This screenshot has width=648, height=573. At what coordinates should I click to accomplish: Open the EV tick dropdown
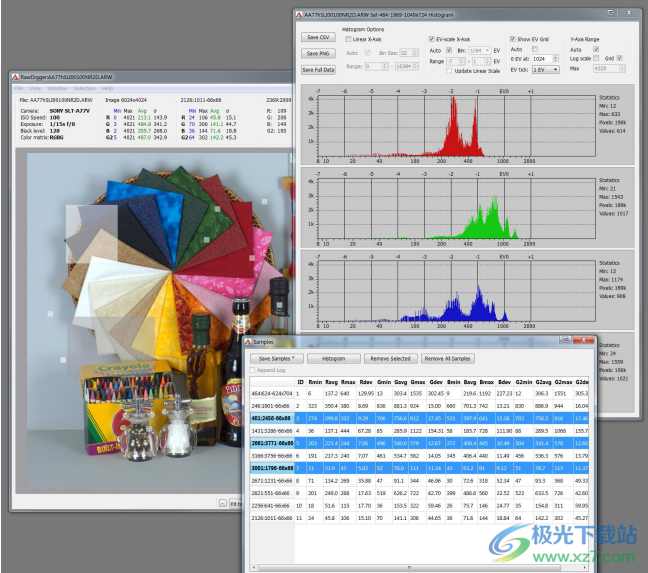(546, 70)
